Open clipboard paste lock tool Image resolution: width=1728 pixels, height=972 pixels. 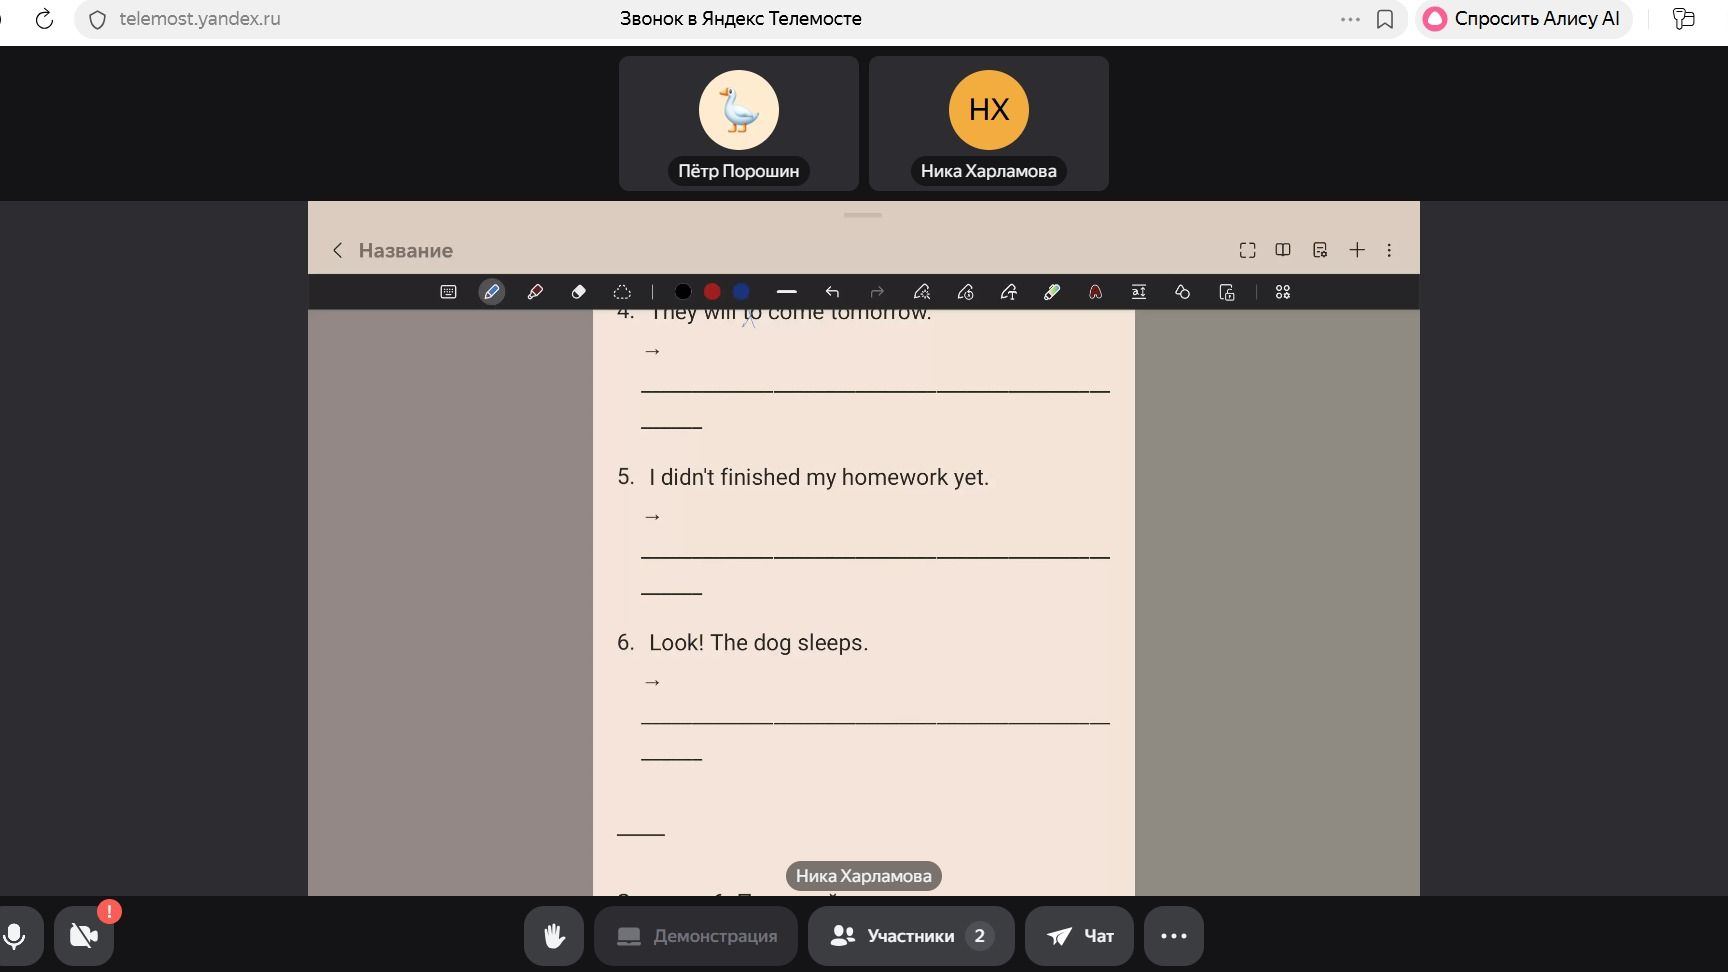(x=1227, y=292)
